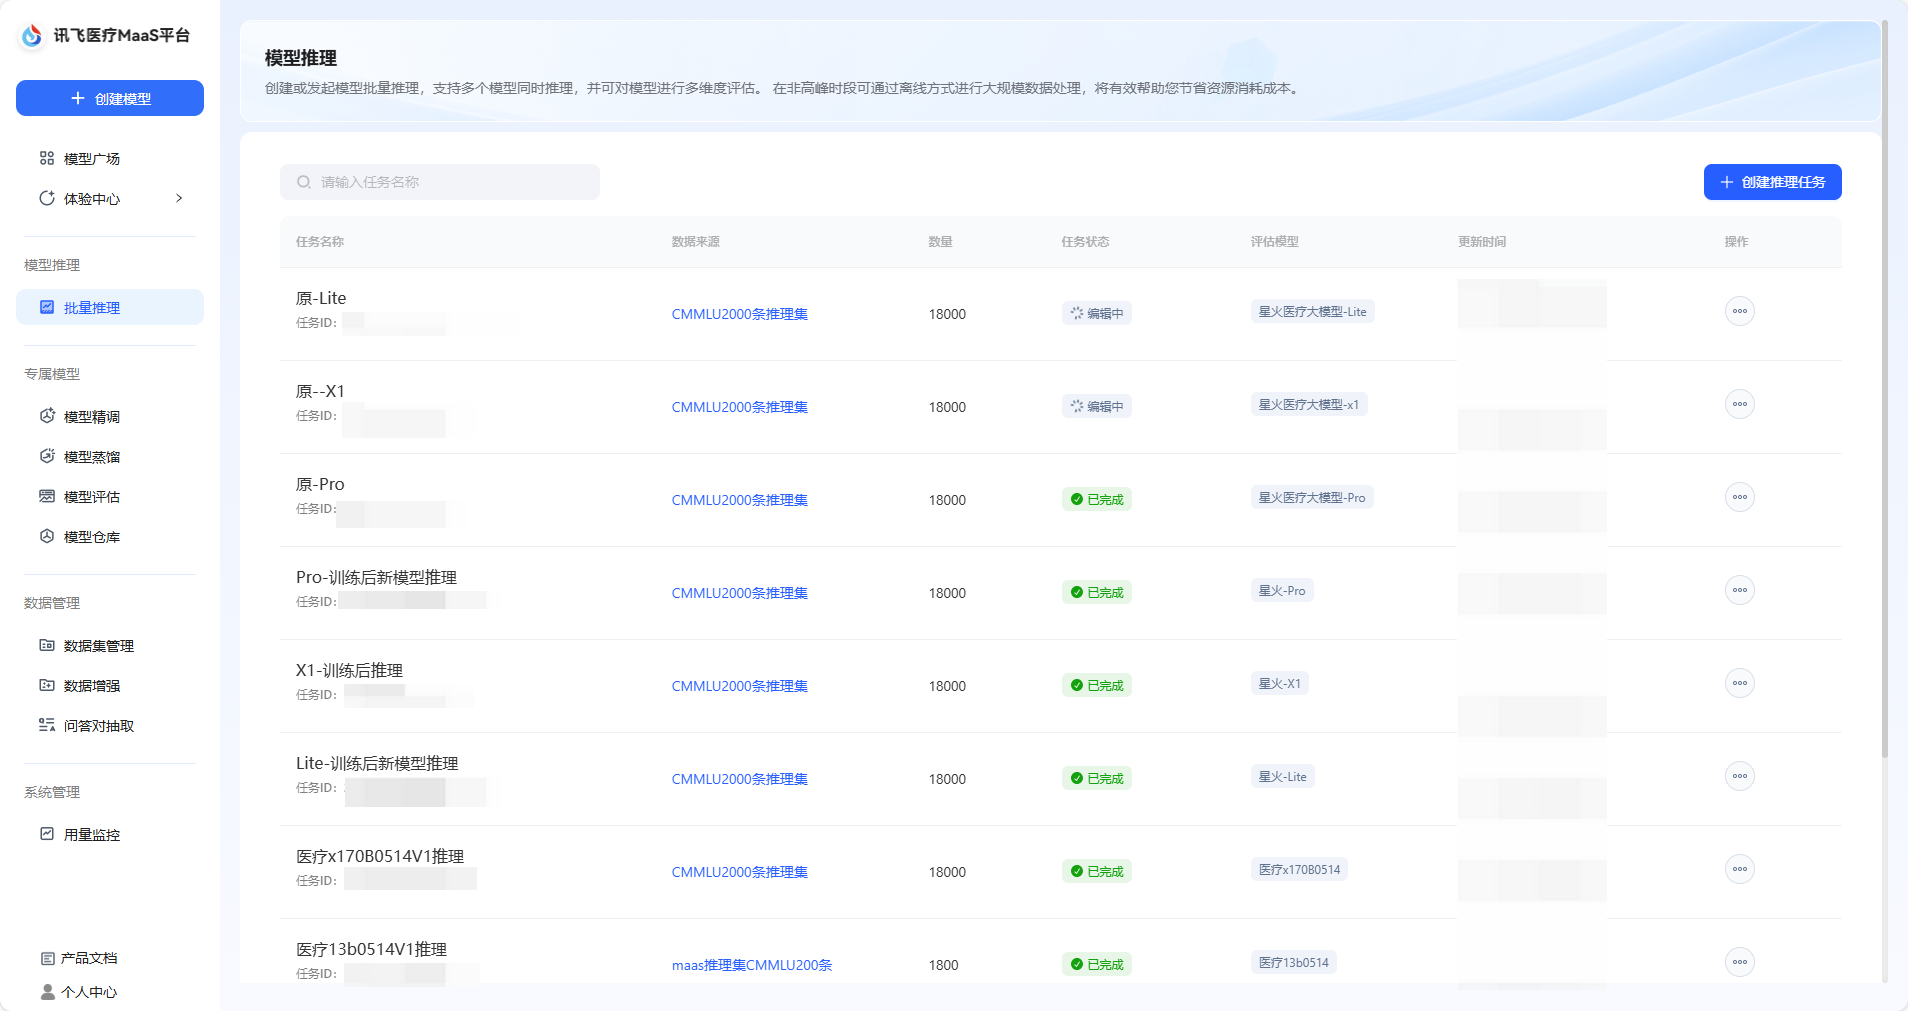Image resolution: width=1908 pixels, height=1011 pixels.
Task: Open more actions for Pro-训练后新模型推理 row
Action: click(1740, 590)
